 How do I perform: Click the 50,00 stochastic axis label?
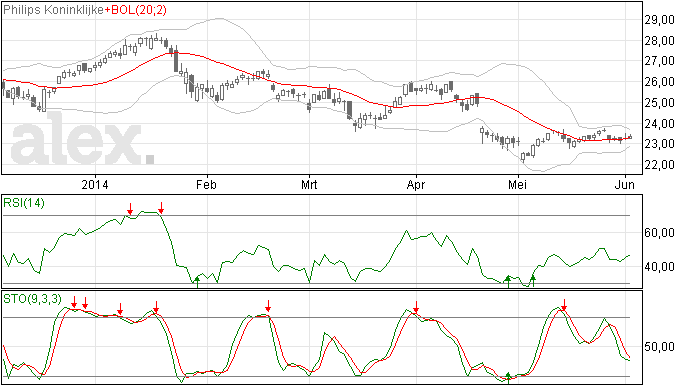pyautogui.click(x=659, y=347)
